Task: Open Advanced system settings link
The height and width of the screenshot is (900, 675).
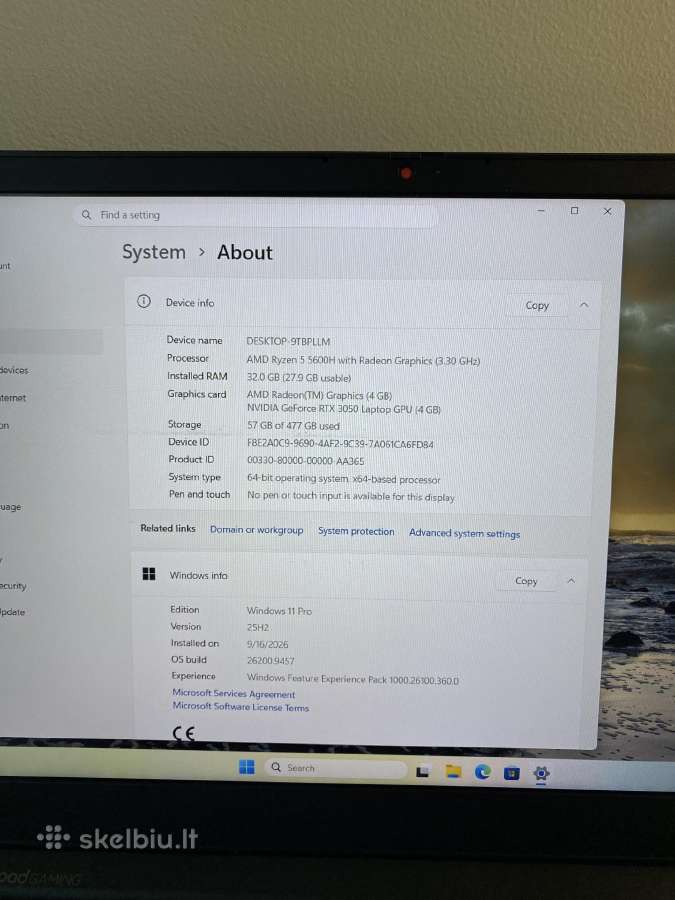Action: [x=464, y=533]
